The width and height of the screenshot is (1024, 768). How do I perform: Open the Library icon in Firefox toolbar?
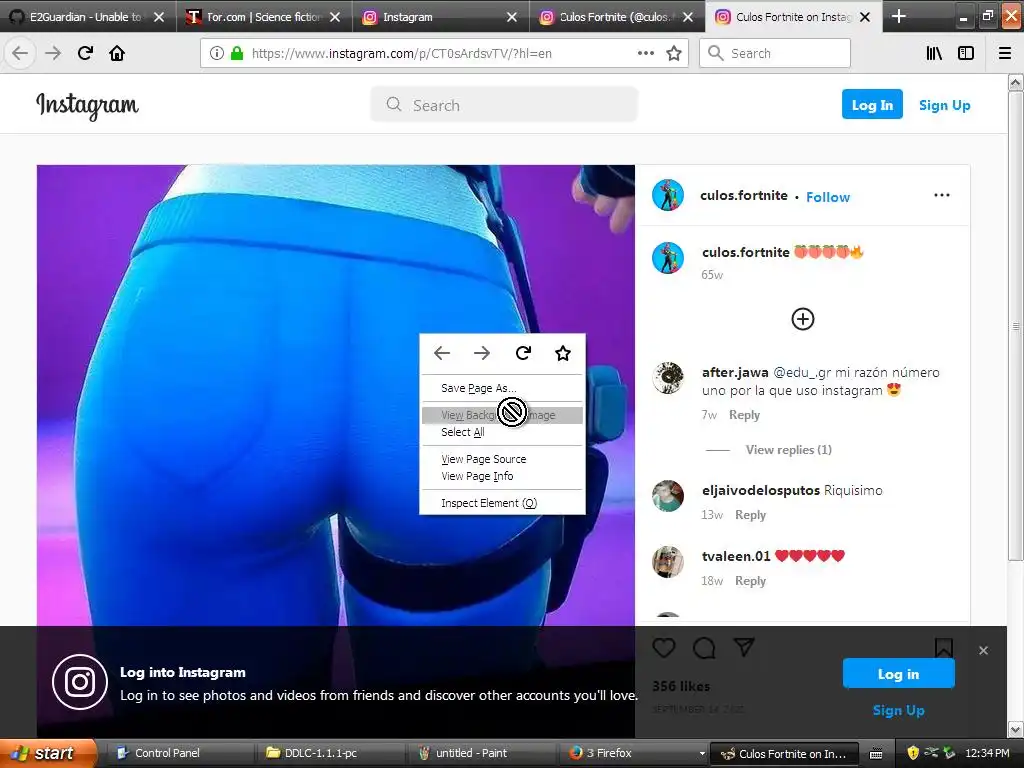[934, 53]
